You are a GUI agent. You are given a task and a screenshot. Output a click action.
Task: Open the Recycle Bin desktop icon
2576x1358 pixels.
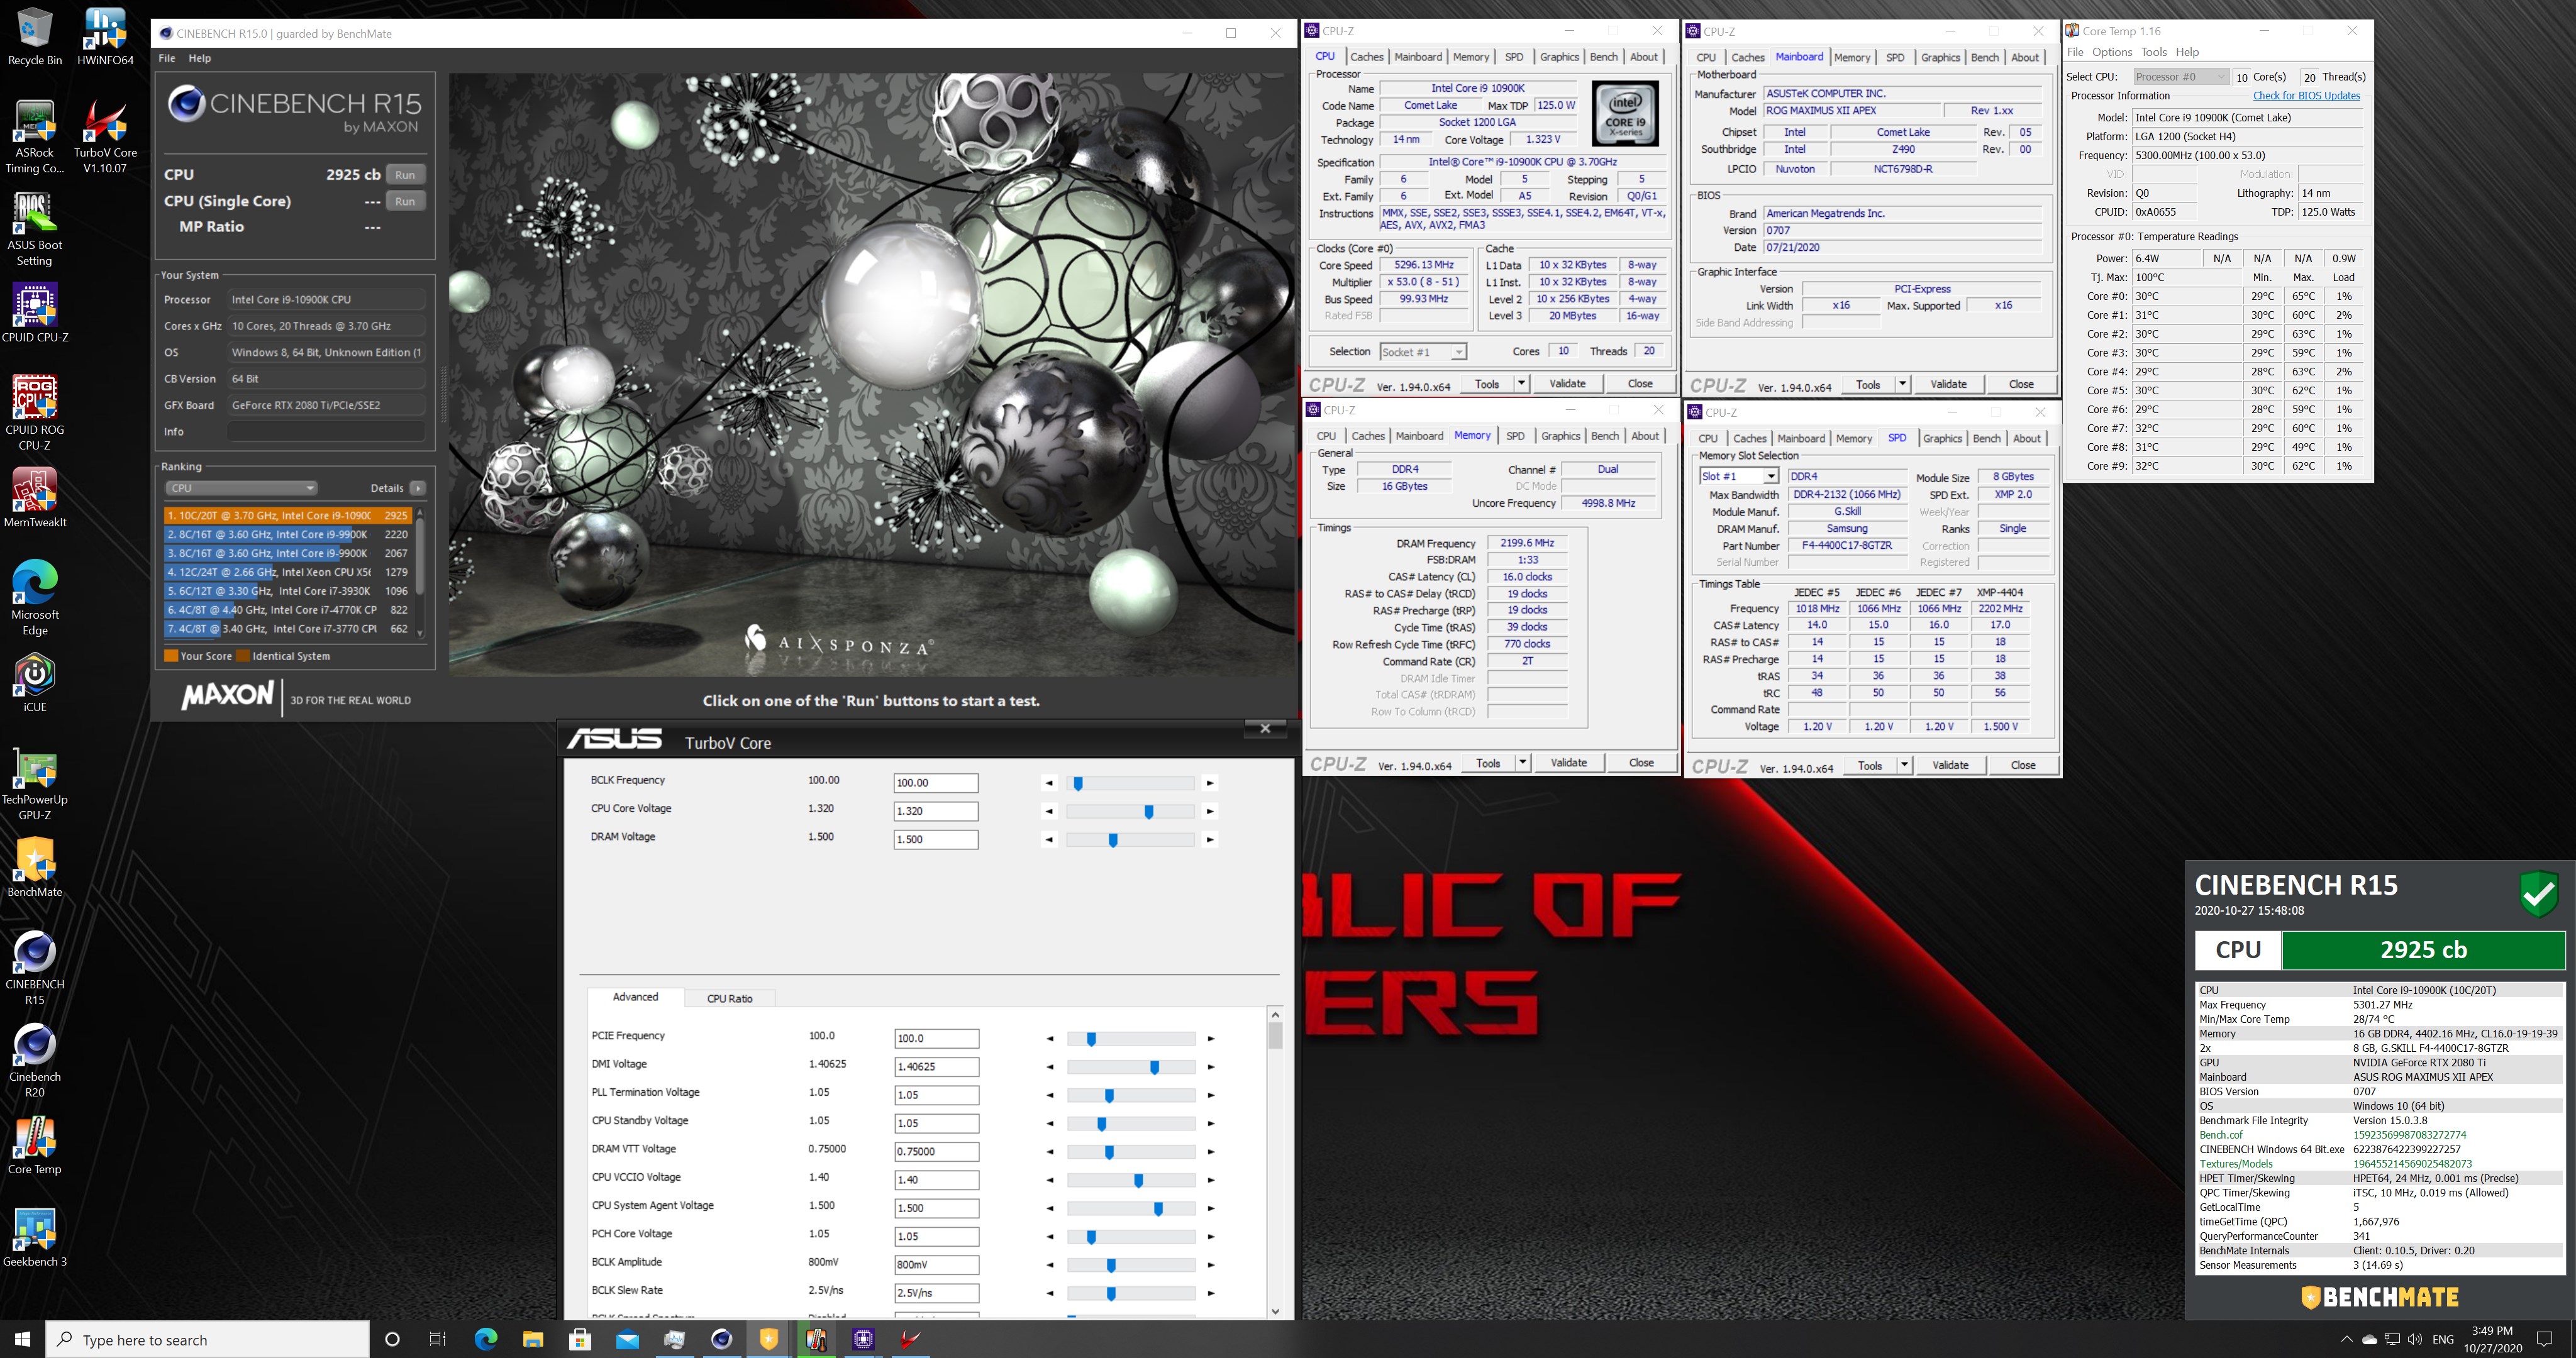click(x=34, y=37)
